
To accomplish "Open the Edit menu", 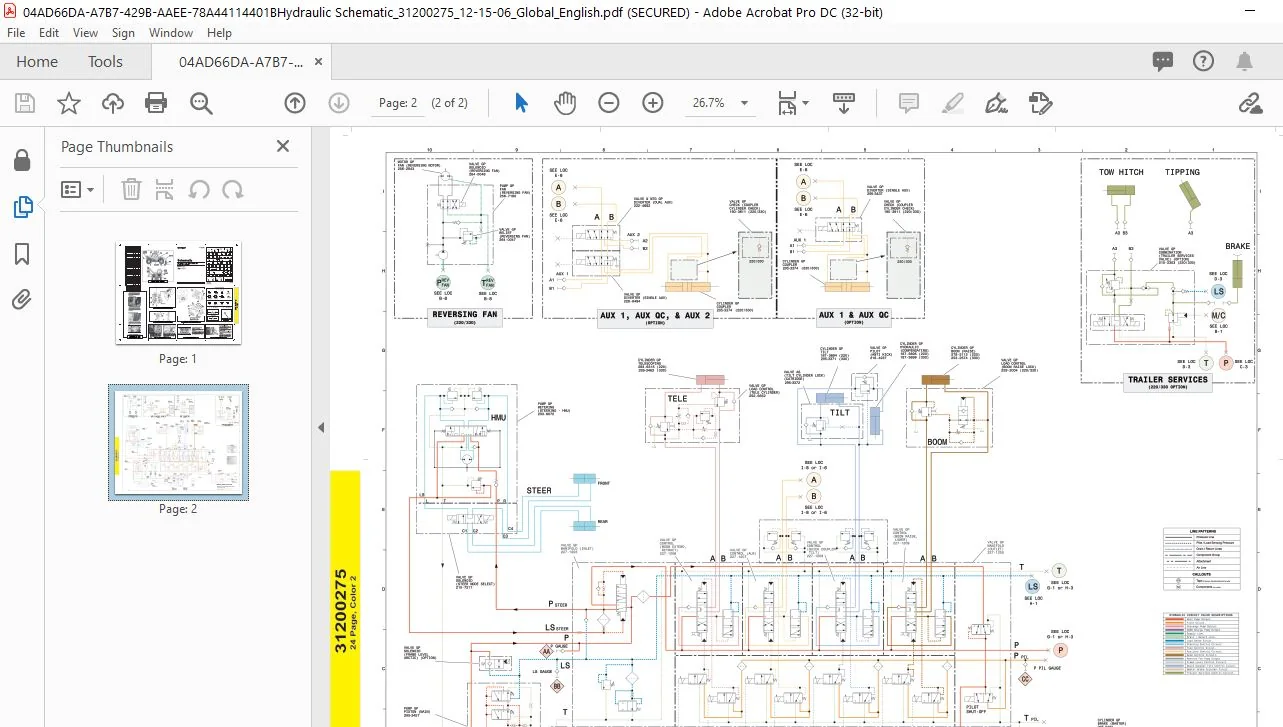I will pos(49,33).
